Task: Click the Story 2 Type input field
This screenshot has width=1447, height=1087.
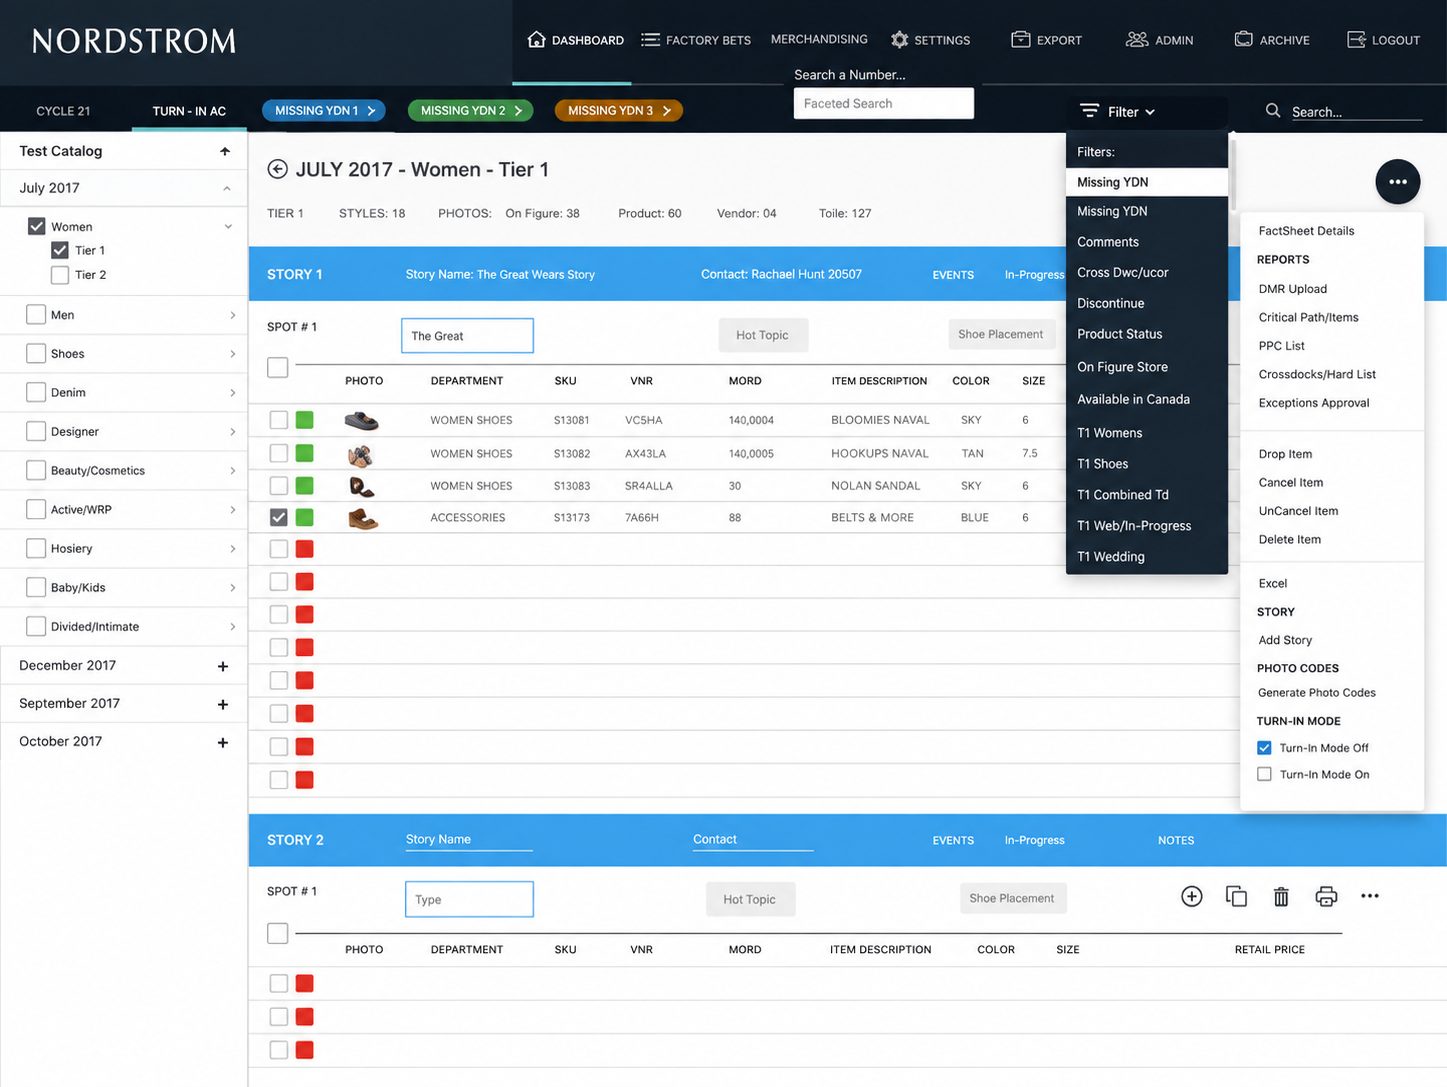Action: [469, 899]
